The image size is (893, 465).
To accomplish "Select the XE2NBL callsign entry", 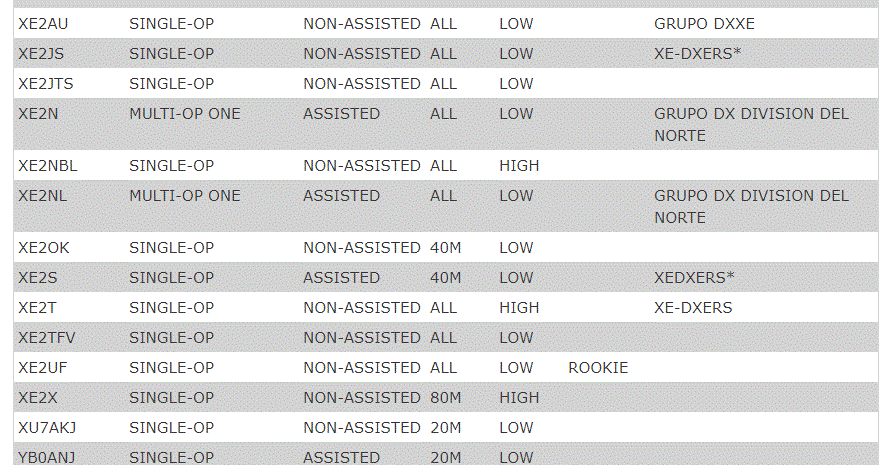I will coord(48,166).
